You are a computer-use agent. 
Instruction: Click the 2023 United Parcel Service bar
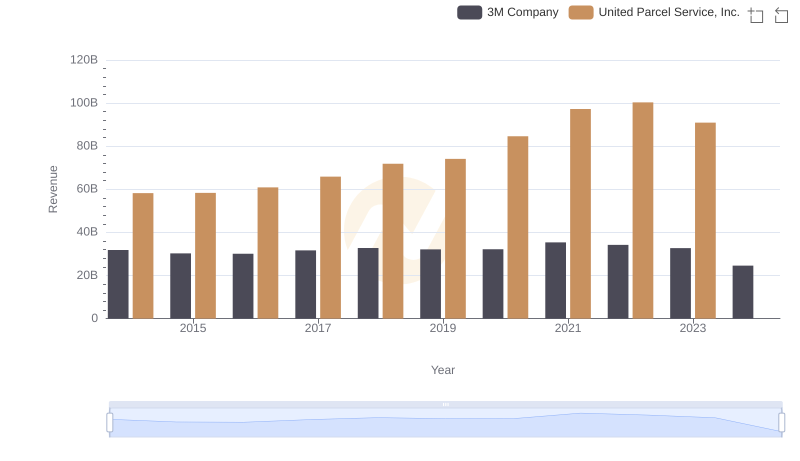coord(706,220)
